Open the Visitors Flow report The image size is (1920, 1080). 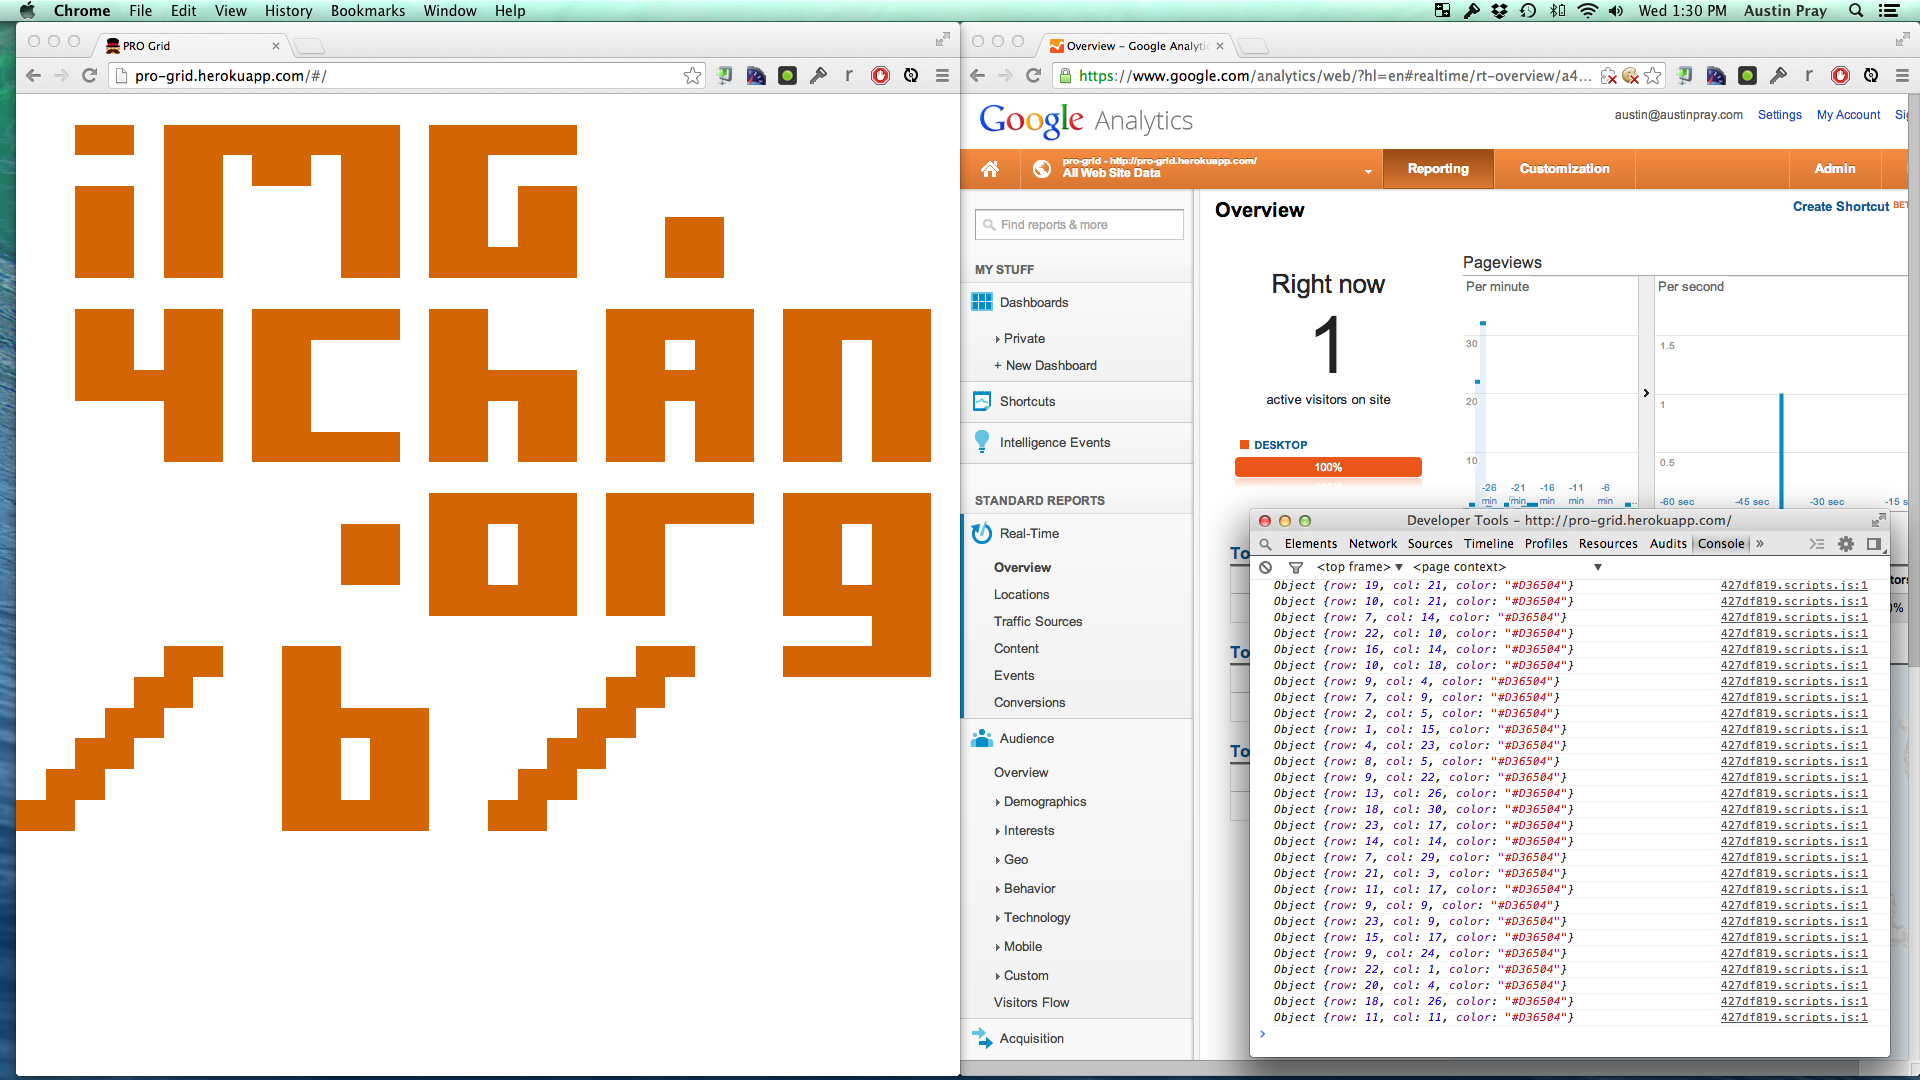[1031, 1003]
